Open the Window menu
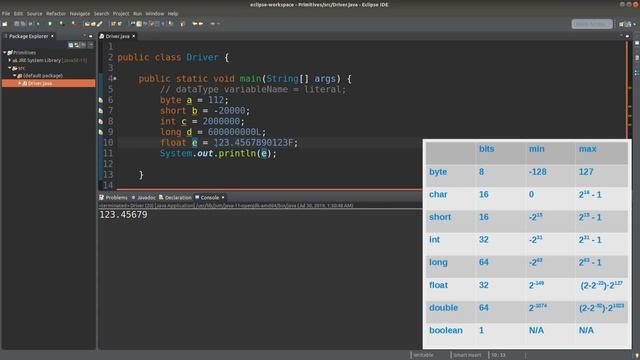640x360 pixels. click(155, 13)
